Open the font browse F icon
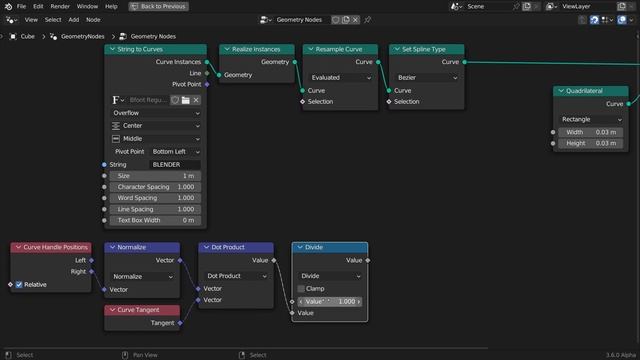Screen dimensions: 640x360 [118, 100]
